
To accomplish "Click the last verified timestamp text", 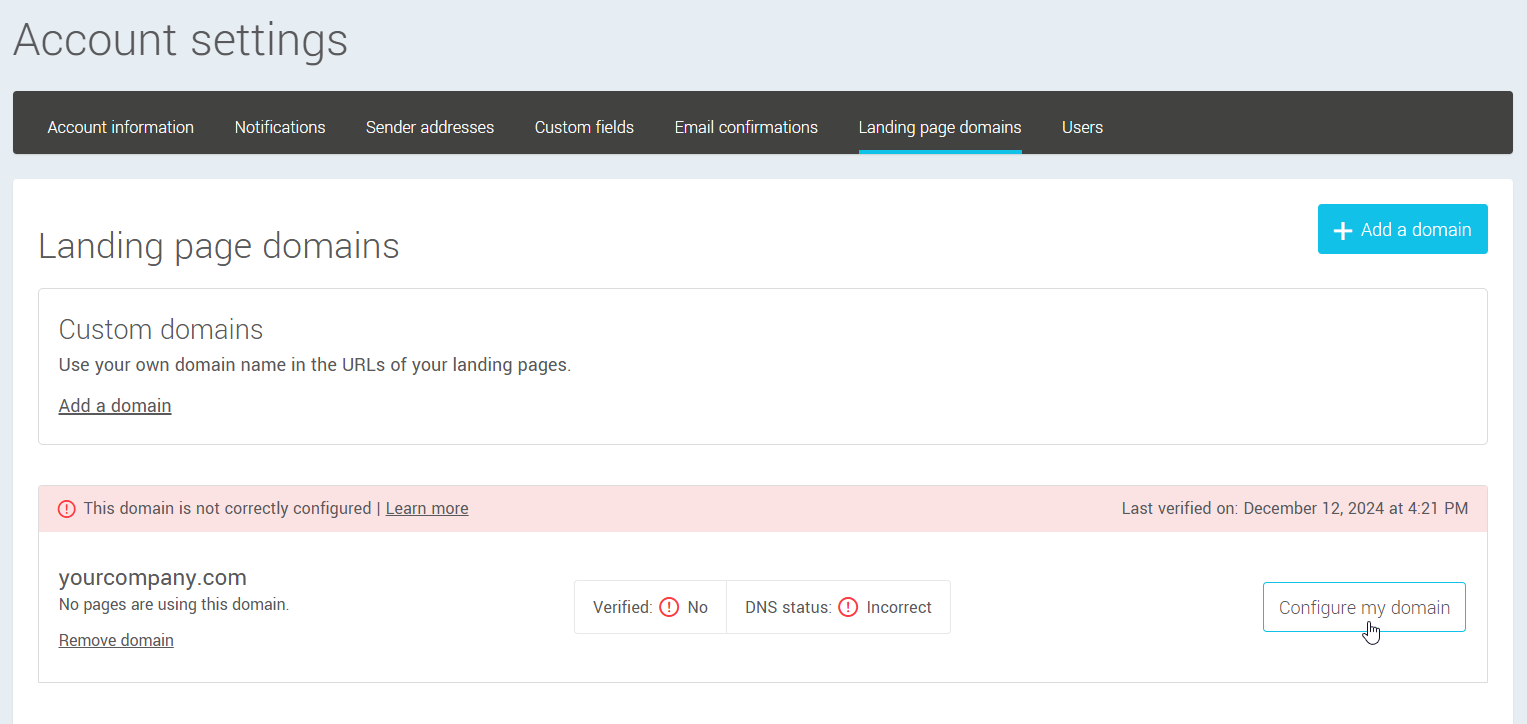I will 1295,508.
